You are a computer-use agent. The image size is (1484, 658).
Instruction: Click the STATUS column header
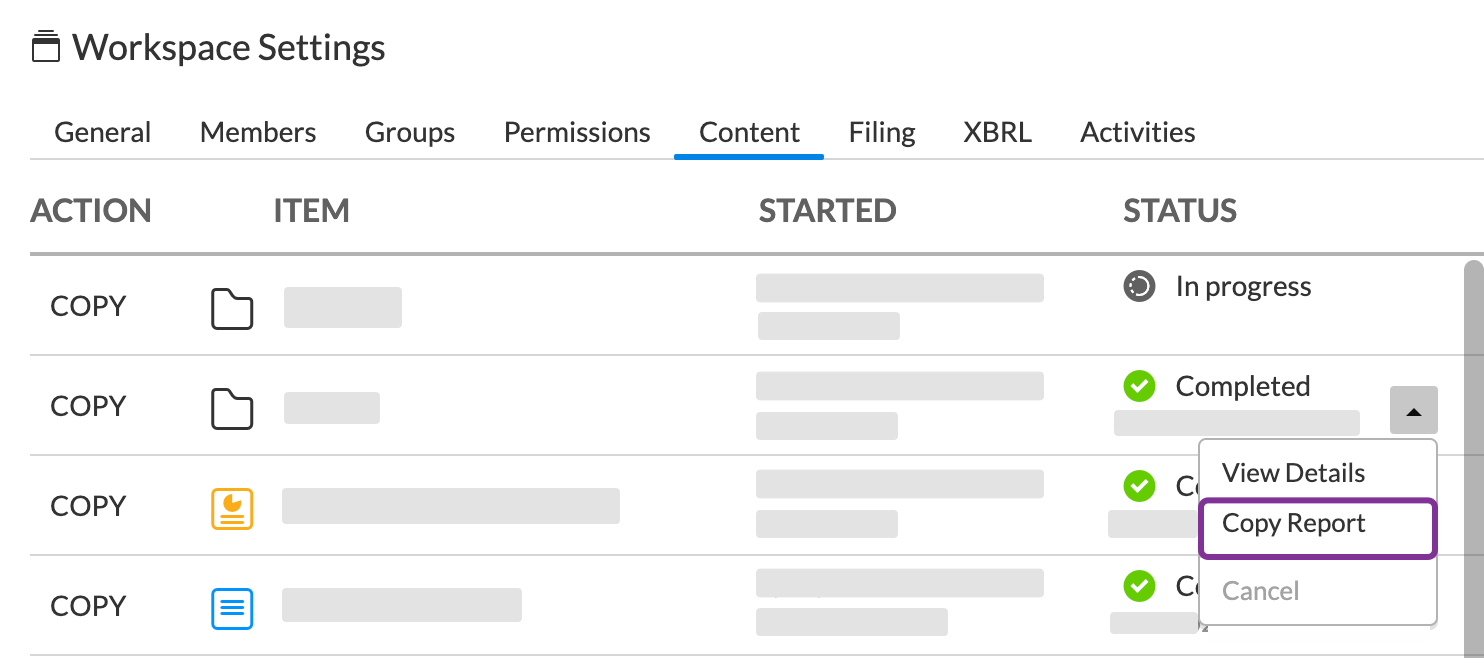1180,210
